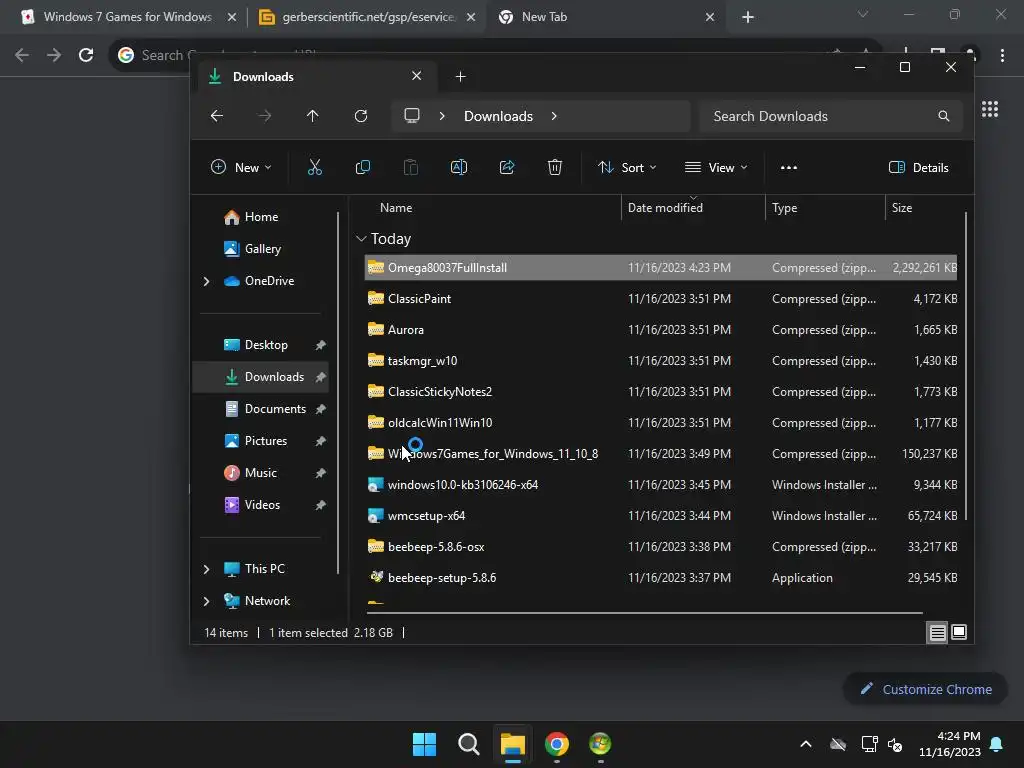Toggle the Details pane
Screen dimensions: 1024x768
[x=918, y=168]
